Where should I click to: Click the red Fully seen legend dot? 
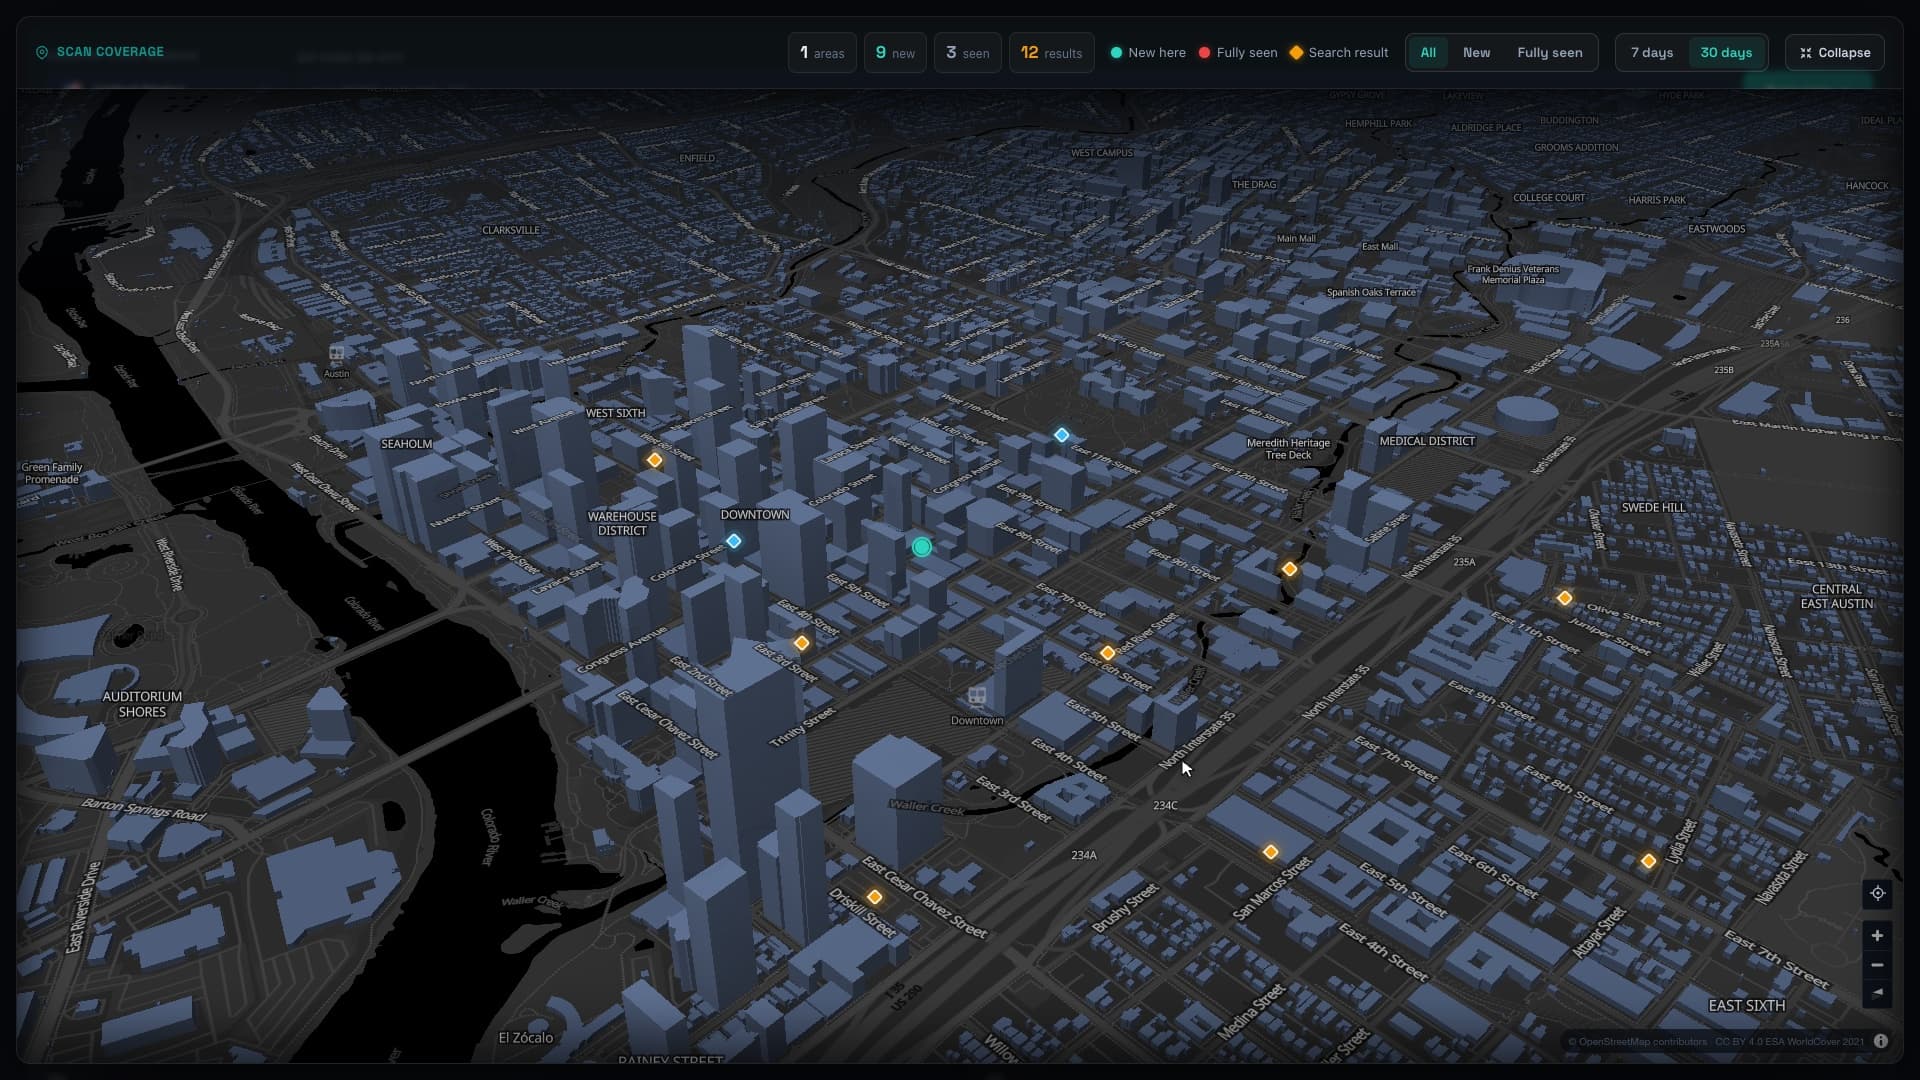pos(1204,53)
